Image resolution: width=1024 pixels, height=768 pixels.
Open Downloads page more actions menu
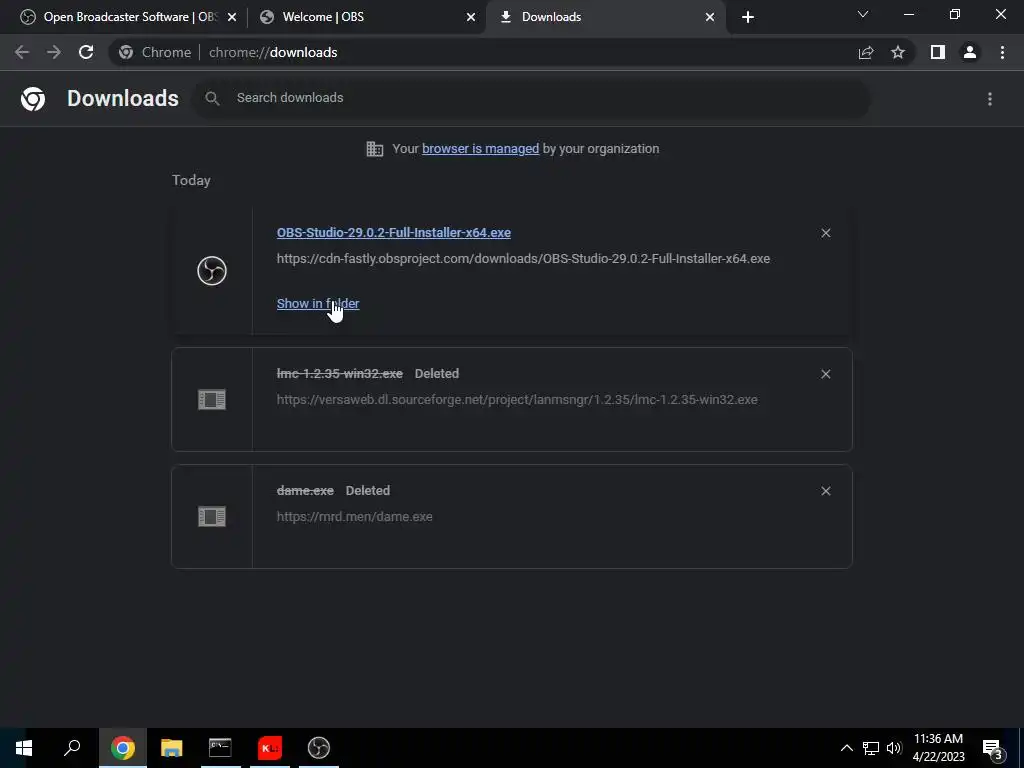(x=990, y=99)
